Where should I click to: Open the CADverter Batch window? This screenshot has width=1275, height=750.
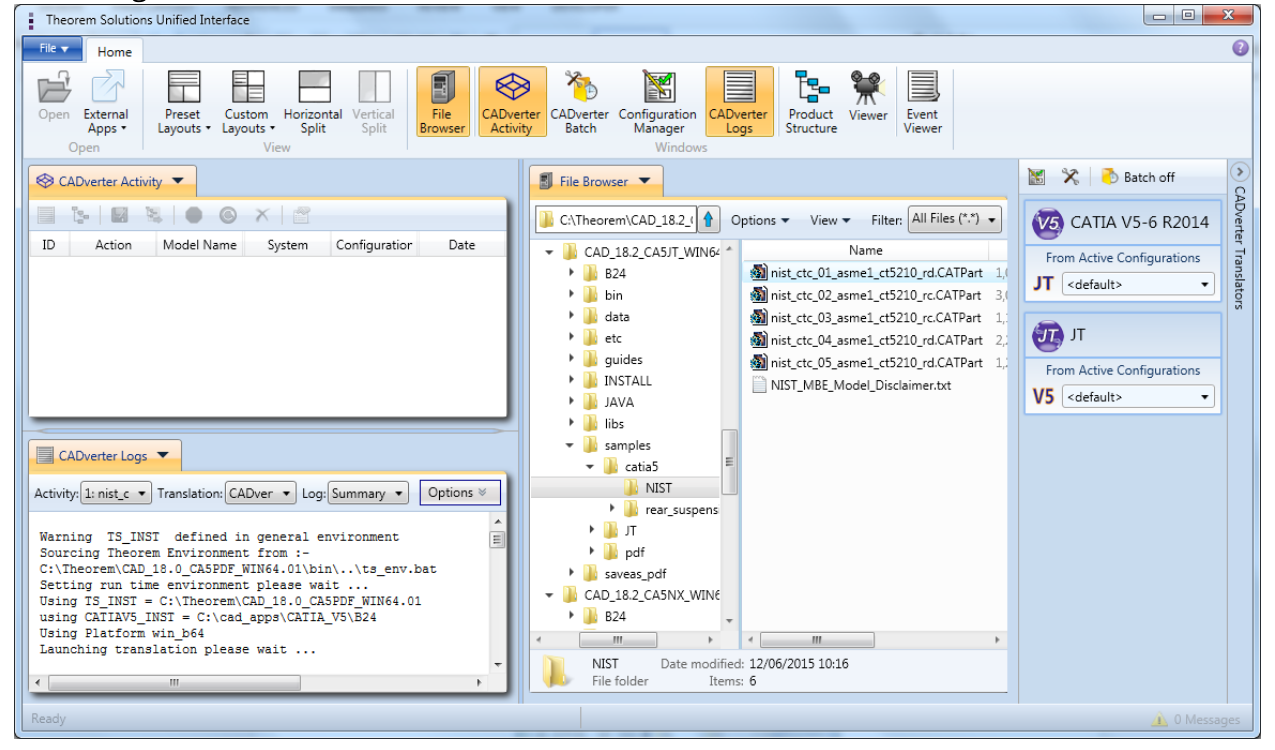[580, 102]
